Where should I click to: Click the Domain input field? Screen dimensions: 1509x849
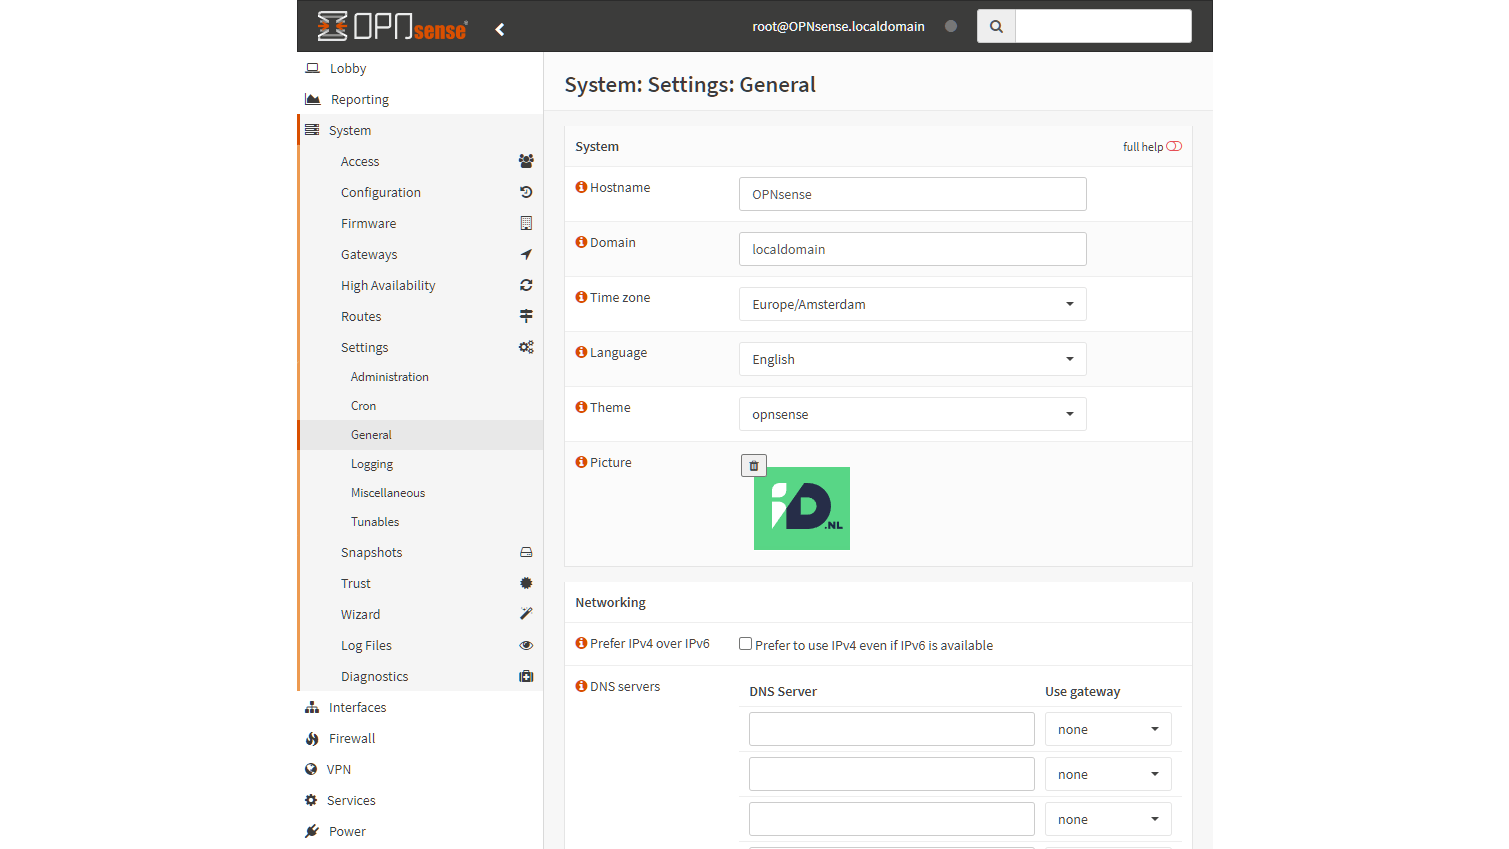pos(912,249)
